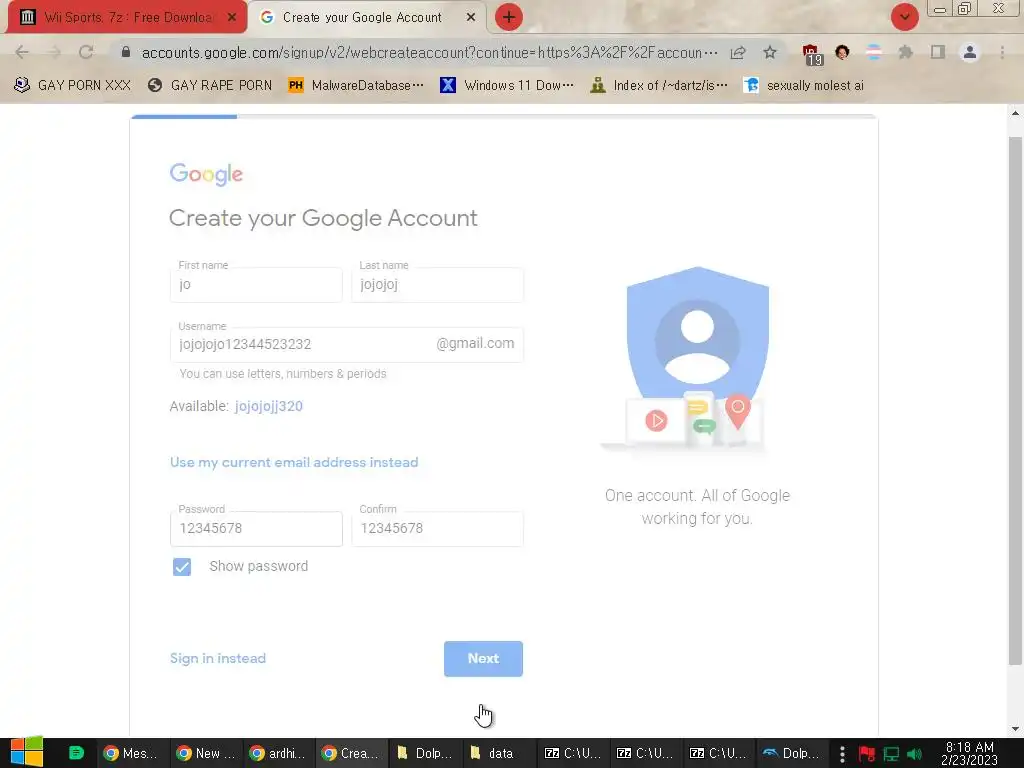Click the Google logo on the form
Viewport: 1024px width, 768px height.
(206, 174)
